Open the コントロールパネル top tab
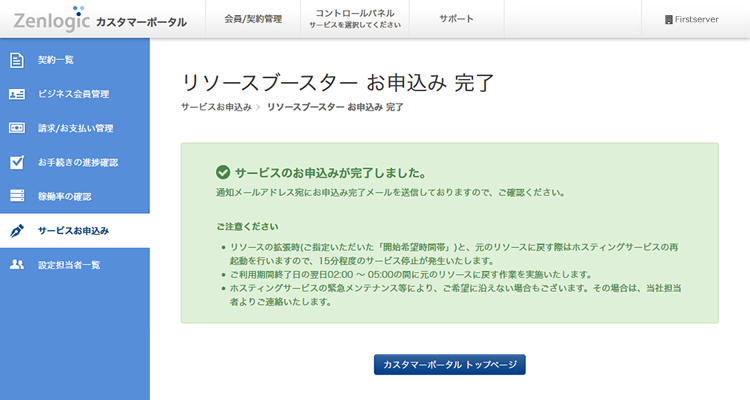This screenshot has height=400, width=750. tap(355, 19)
